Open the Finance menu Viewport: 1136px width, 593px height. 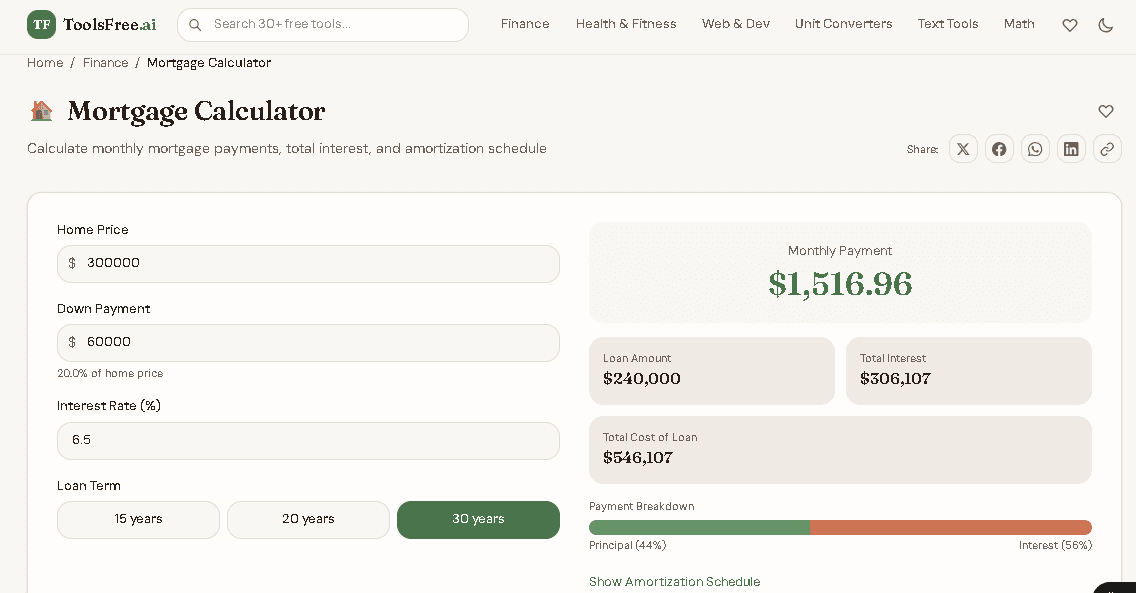tap(525, 24)
